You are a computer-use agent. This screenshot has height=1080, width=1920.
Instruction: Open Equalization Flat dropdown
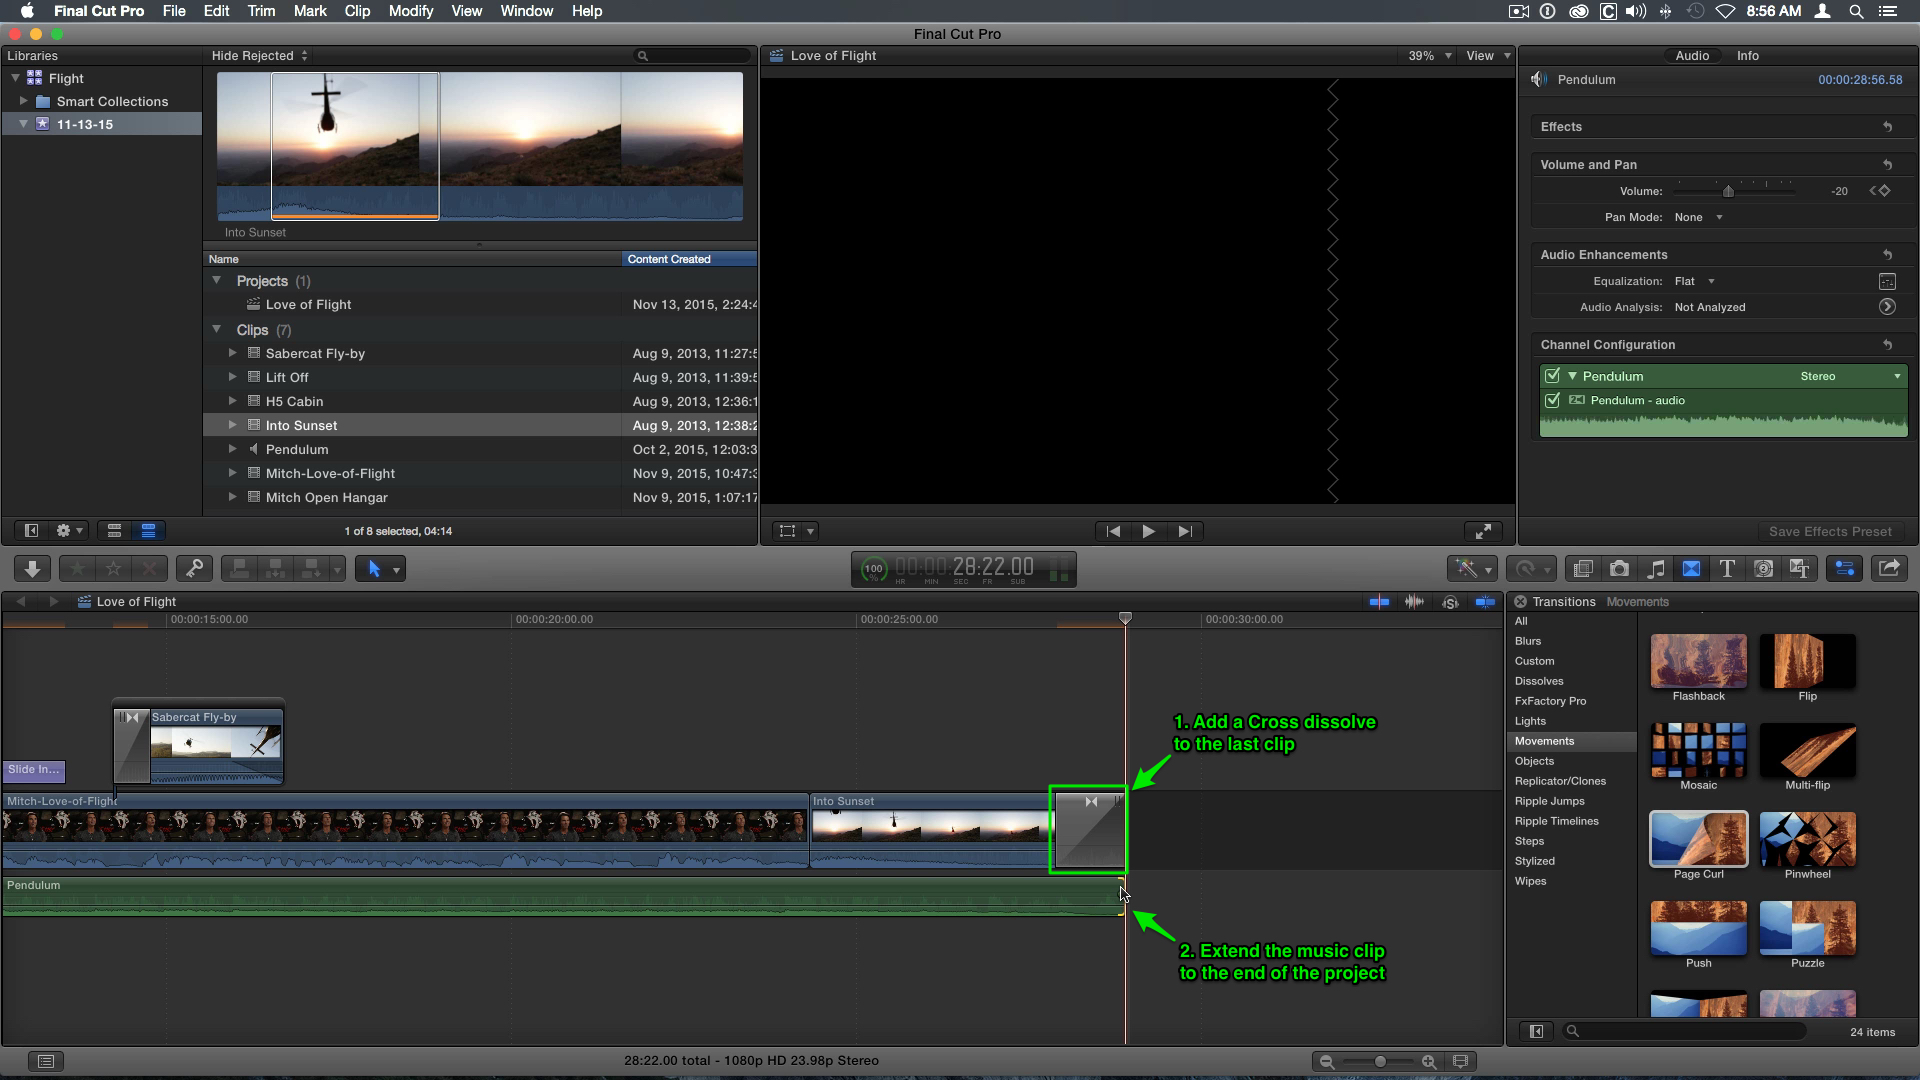click(x=1695, y=281)
